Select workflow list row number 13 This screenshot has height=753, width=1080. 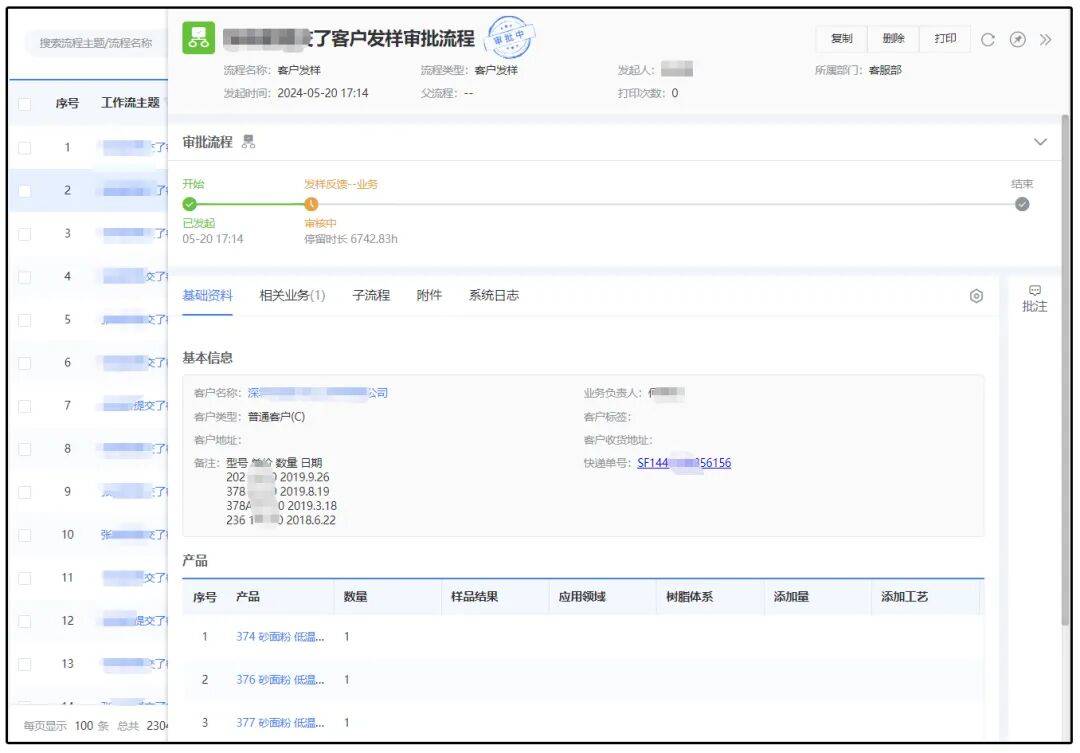point(88,664)
